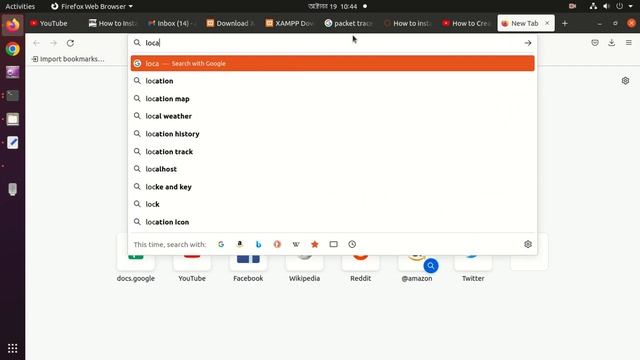Choose the 'lock' suggestion
The image size is (640, 360).
(332, 204)
